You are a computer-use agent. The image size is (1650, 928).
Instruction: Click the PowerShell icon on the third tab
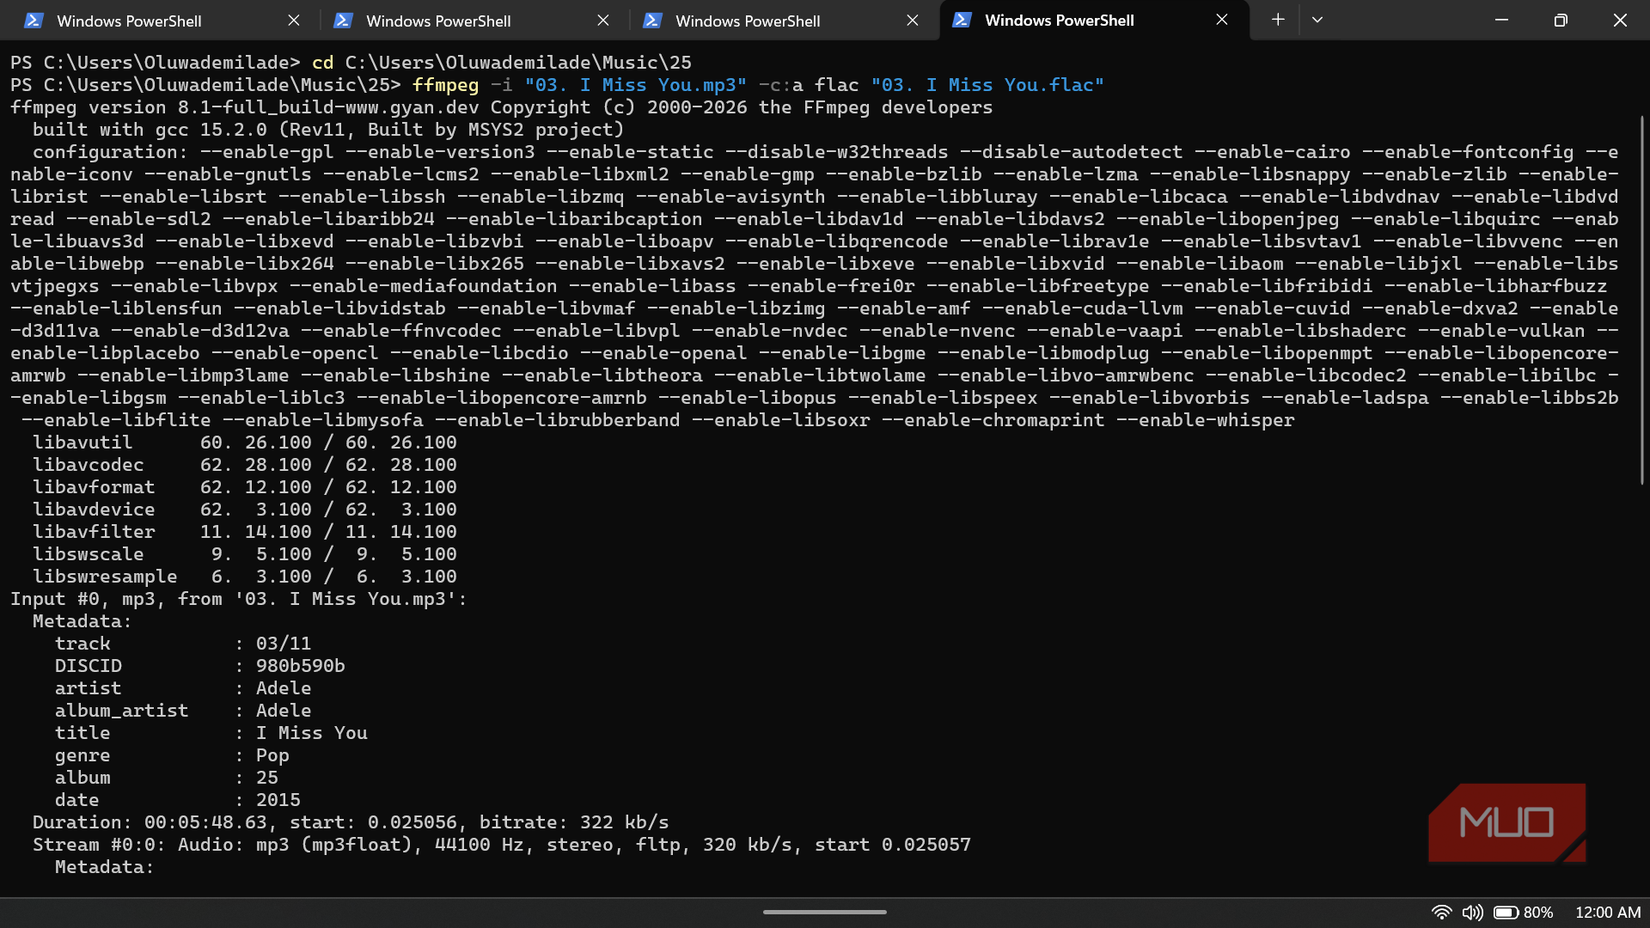pos(654,20)
